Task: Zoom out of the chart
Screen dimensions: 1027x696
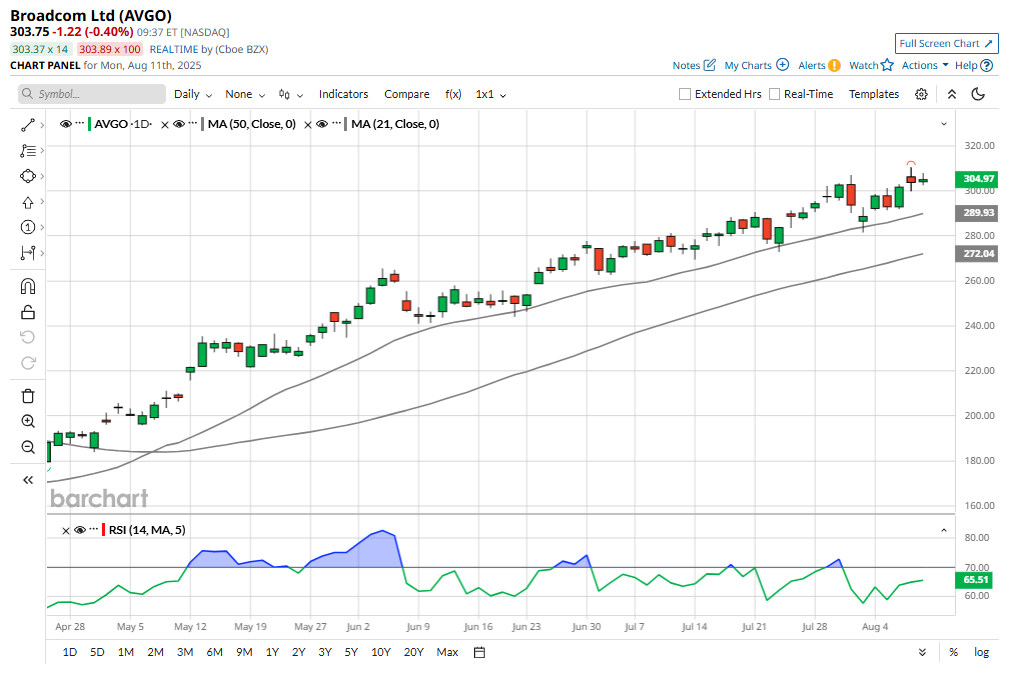Action: coord(28,447)
